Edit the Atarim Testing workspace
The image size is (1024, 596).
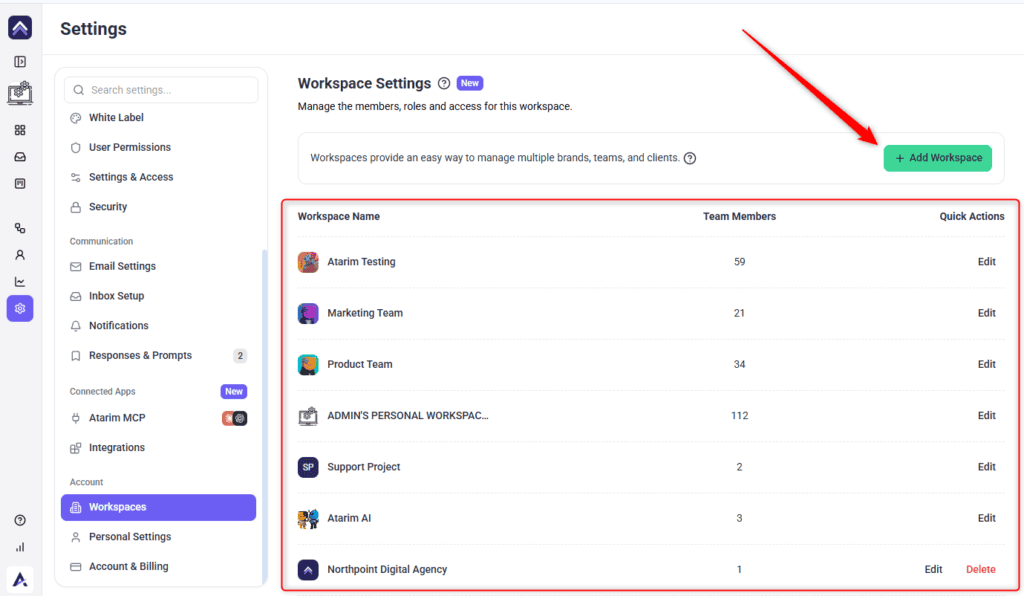986,262
